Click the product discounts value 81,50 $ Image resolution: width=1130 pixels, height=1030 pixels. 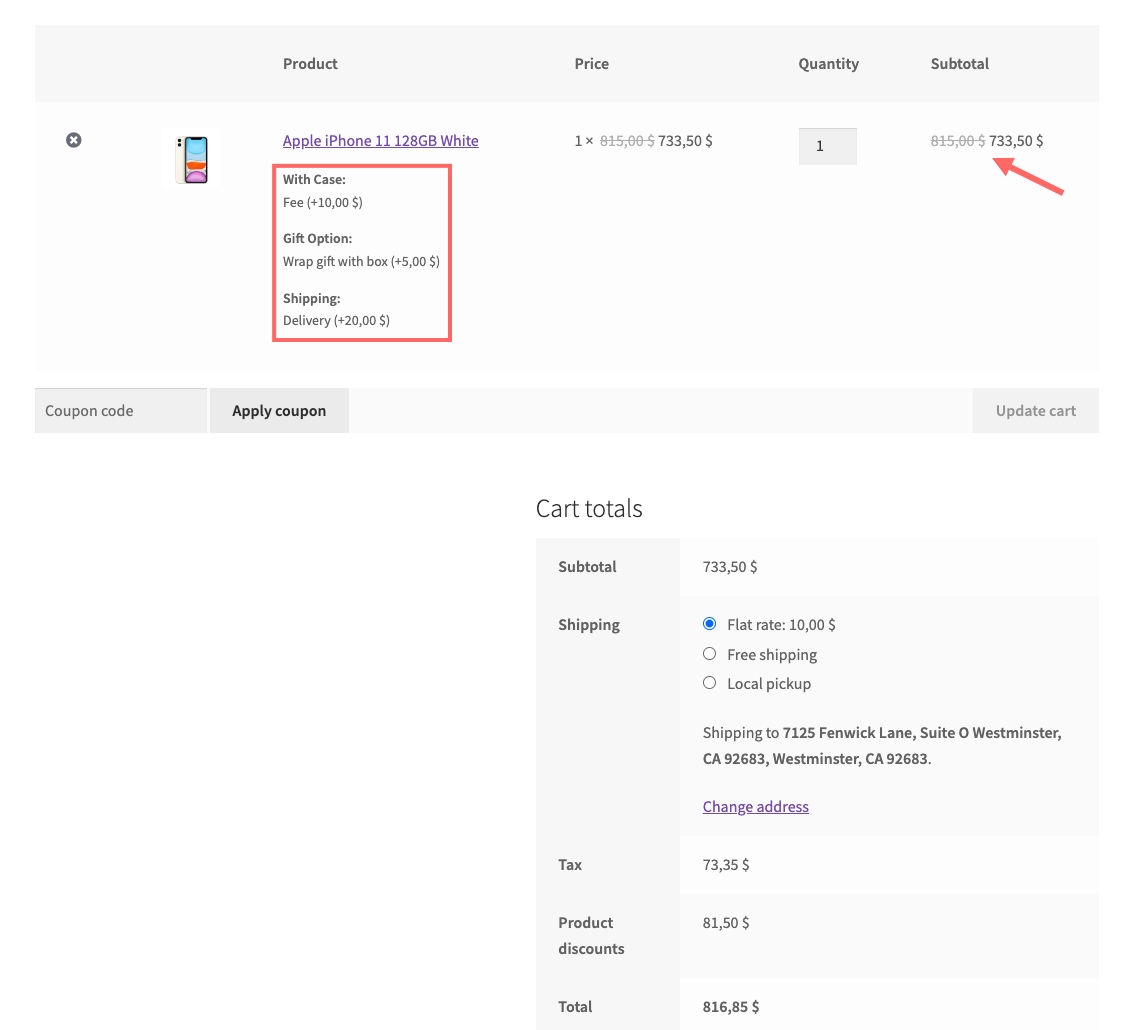(x=725, y=923)
